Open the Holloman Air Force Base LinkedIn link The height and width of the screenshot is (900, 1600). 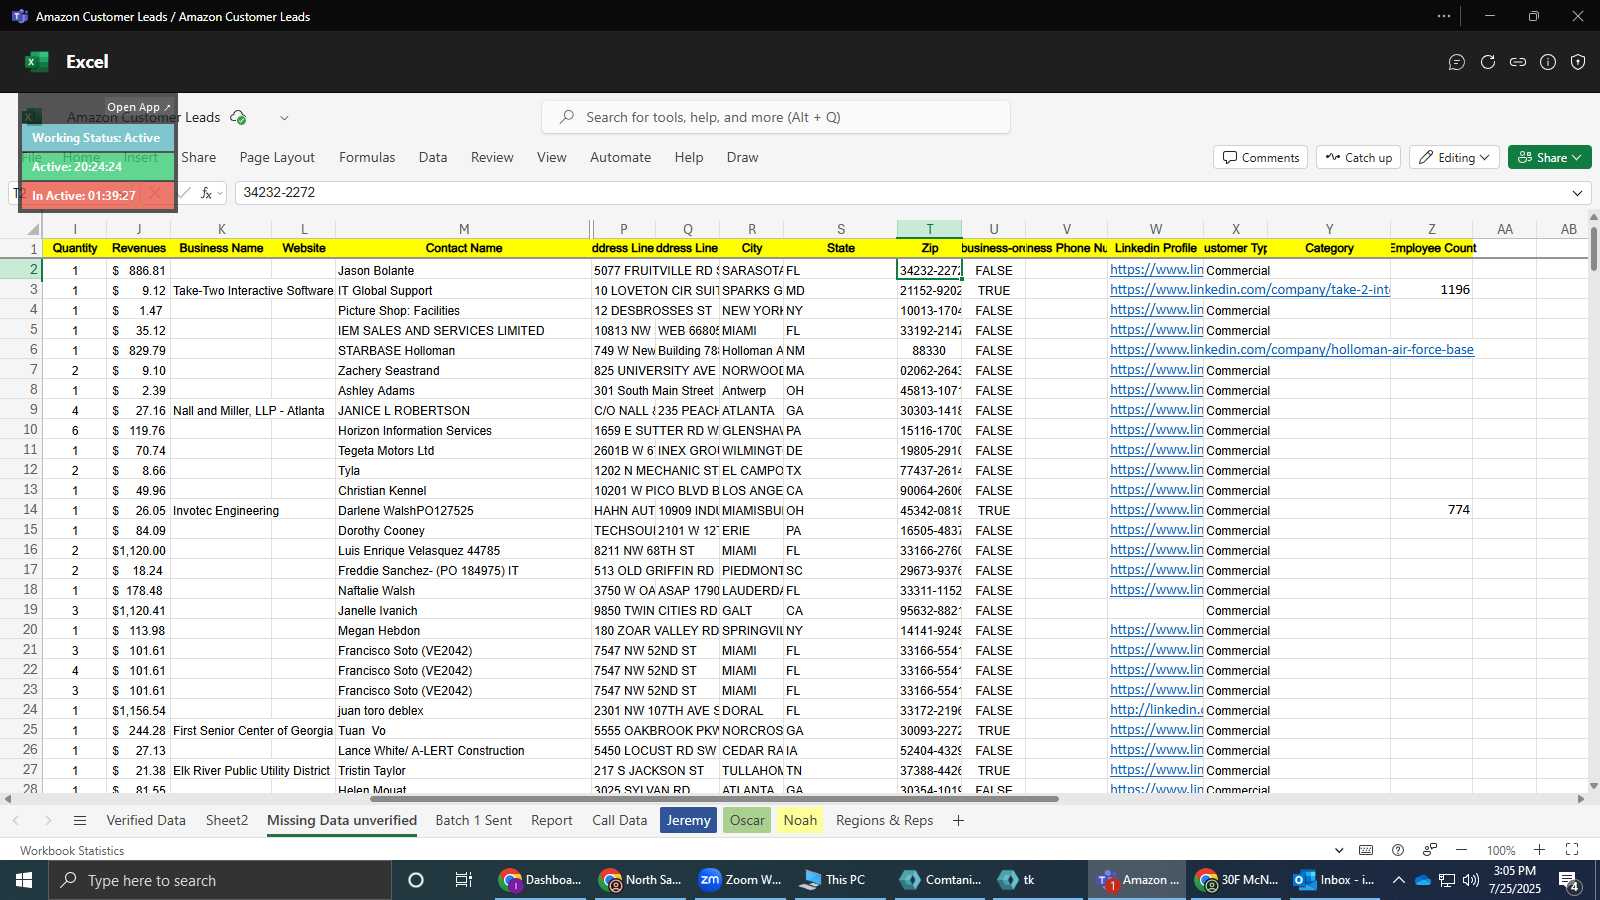coord(1291,350)
